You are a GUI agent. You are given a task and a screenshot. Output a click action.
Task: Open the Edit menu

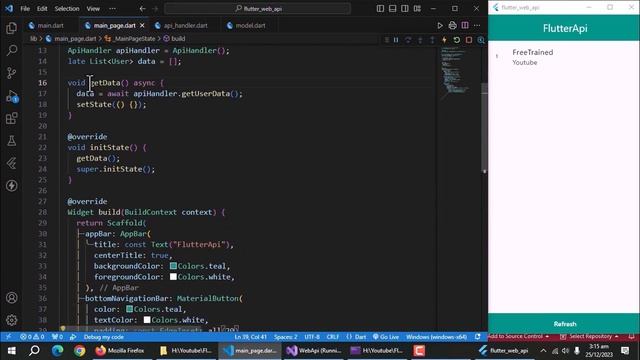42,9
